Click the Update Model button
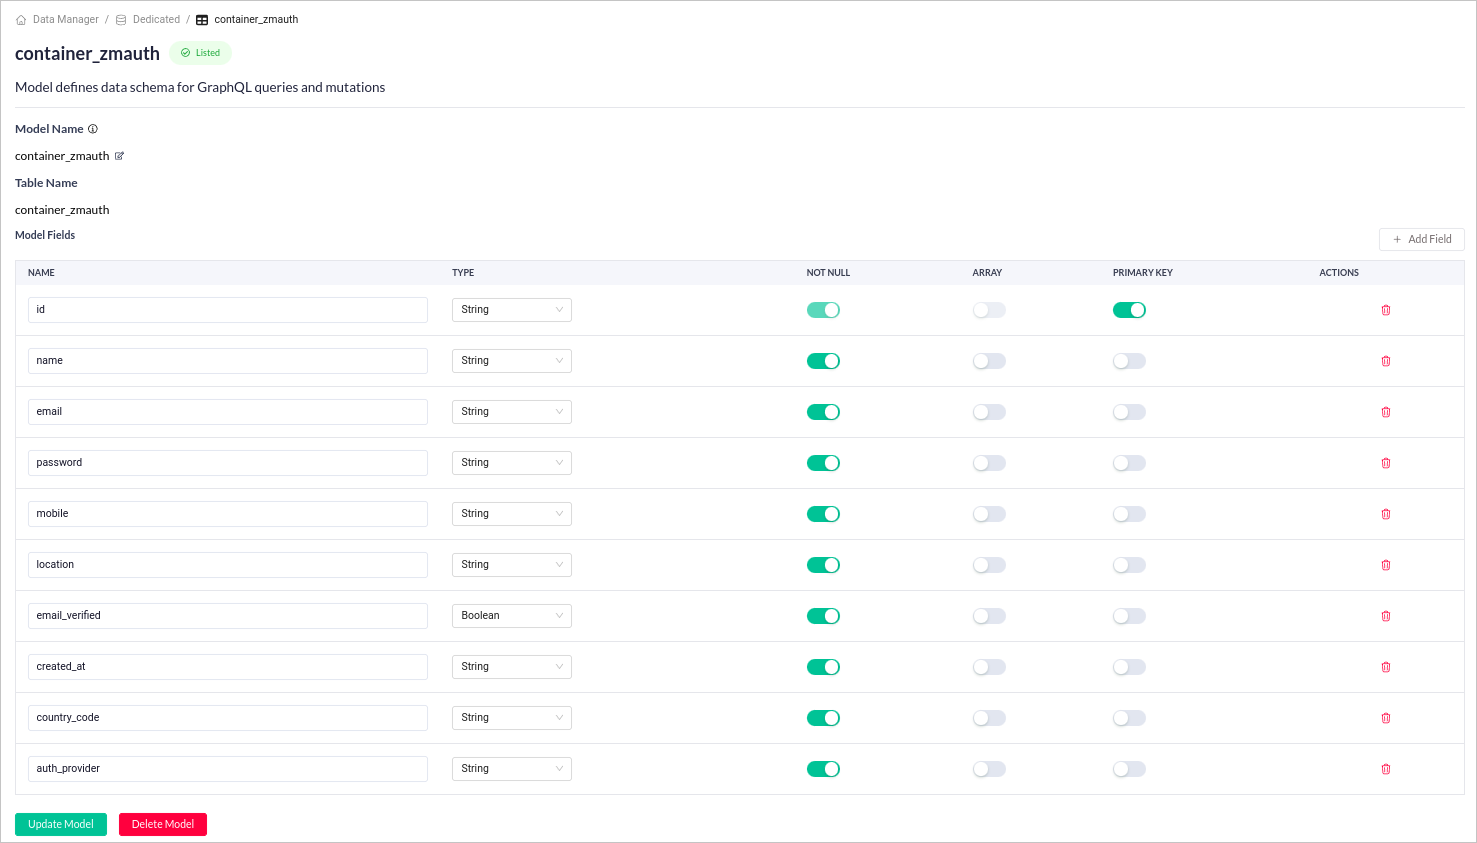Viewport: 1477px width, 843px height. tap(60, 824)
